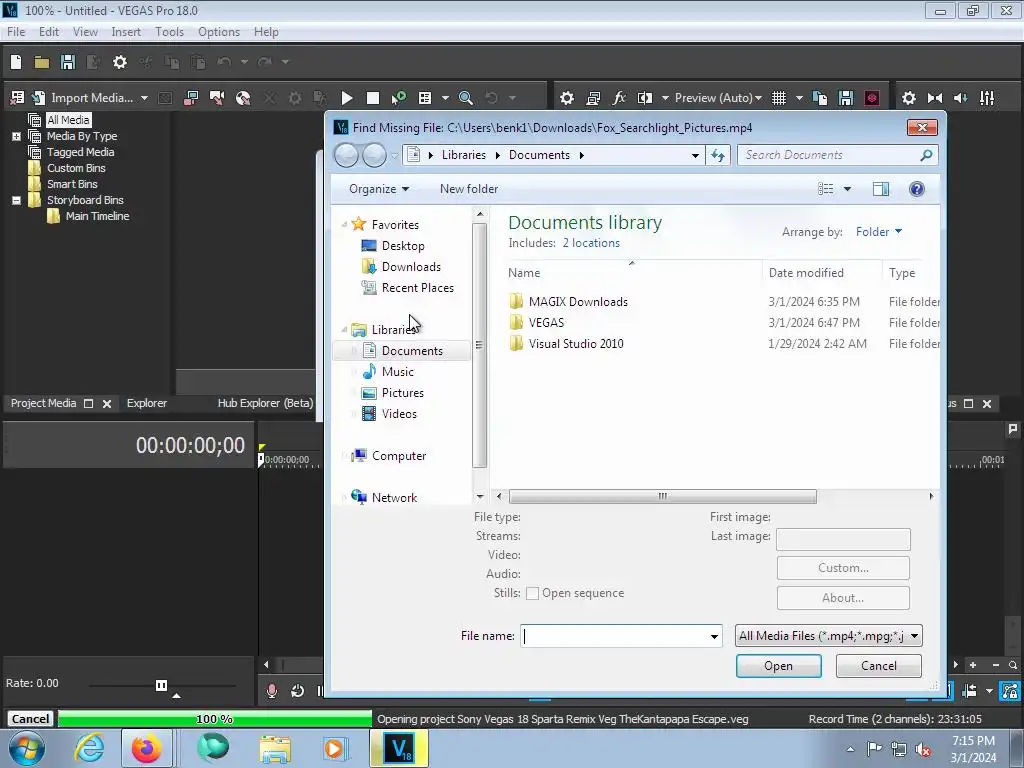This screenshot has height=768, width=1024.
Task: Click the Save project disk icon
Action: tap(67, 62)
